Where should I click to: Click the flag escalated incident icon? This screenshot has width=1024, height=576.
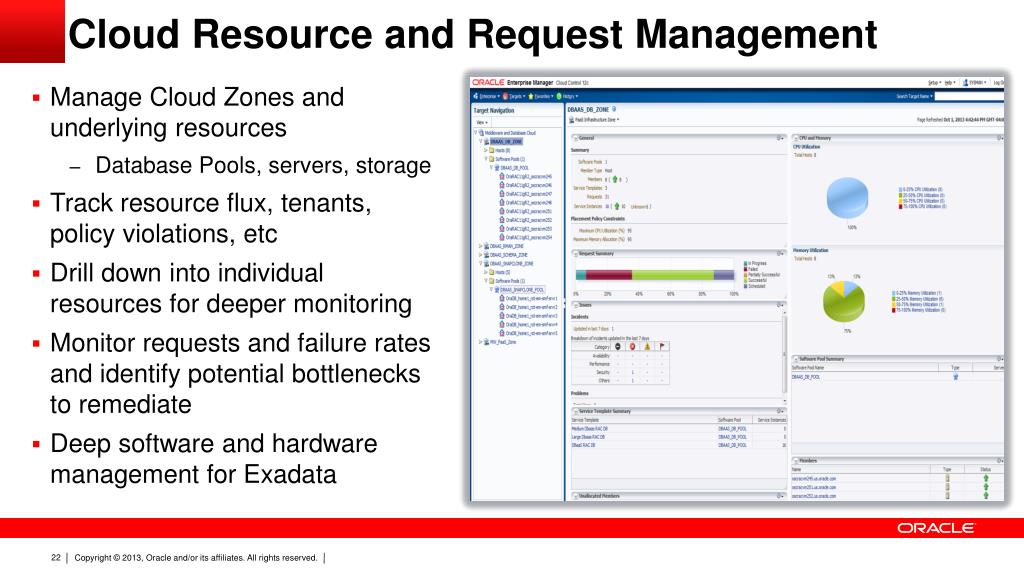point(662,347)
